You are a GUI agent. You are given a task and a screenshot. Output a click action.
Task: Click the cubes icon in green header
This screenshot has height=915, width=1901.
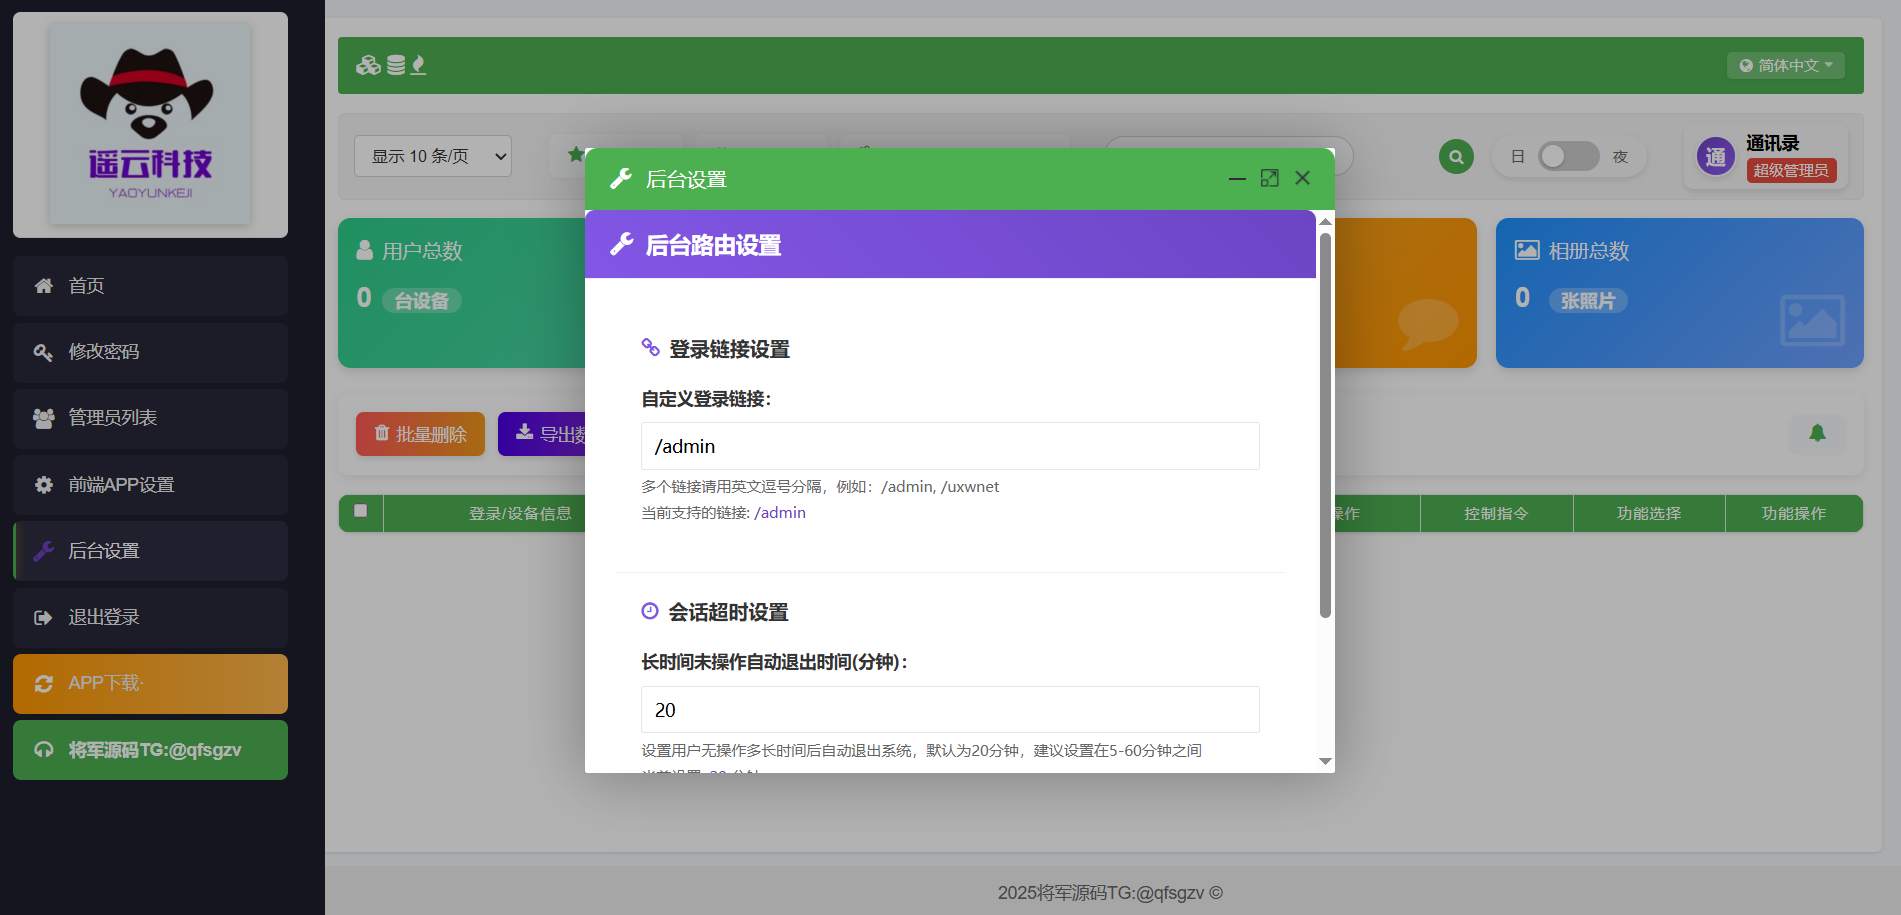(x=368, y=66)
